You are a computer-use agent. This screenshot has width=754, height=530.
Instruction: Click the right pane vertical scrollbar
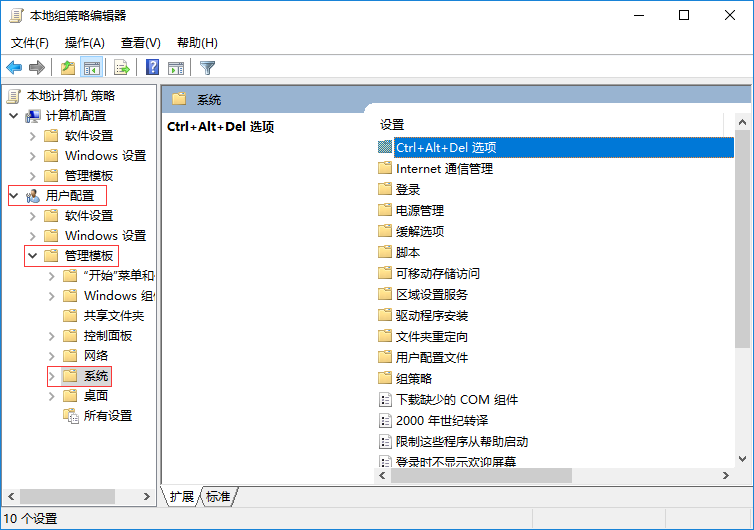(x=742, y=300)
